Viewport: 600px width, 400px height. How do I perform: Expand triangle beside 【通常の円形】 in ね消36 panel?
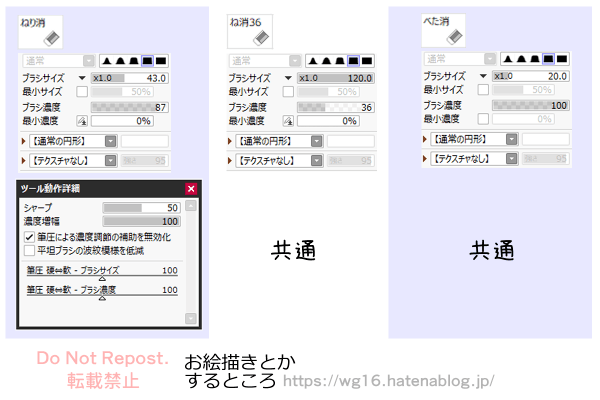(x=230, y=141)
